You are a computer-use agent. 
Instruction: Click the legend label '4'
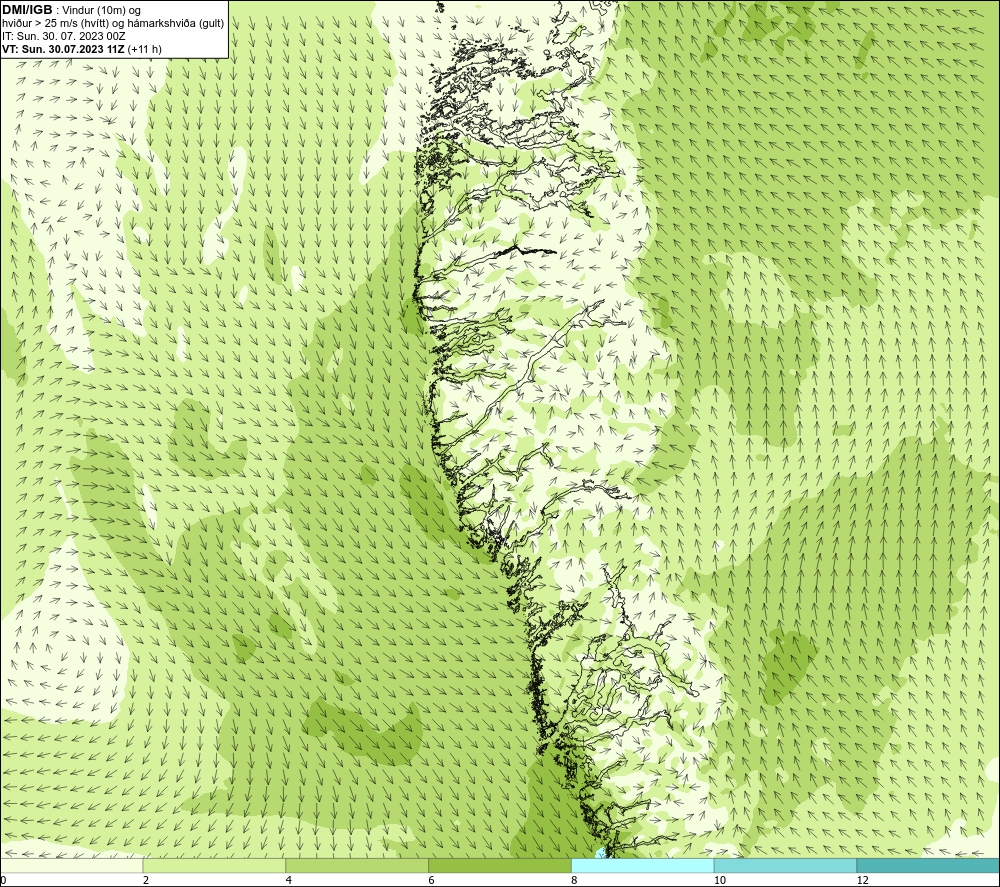[x=289, y=880]
